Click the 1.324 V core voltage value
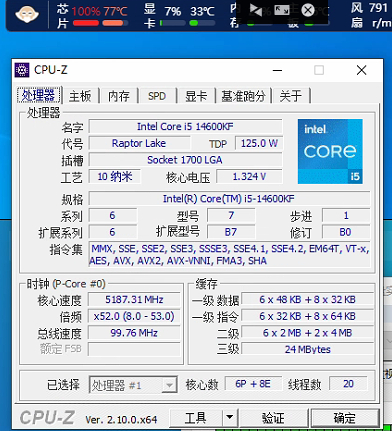 pos(249,176)
